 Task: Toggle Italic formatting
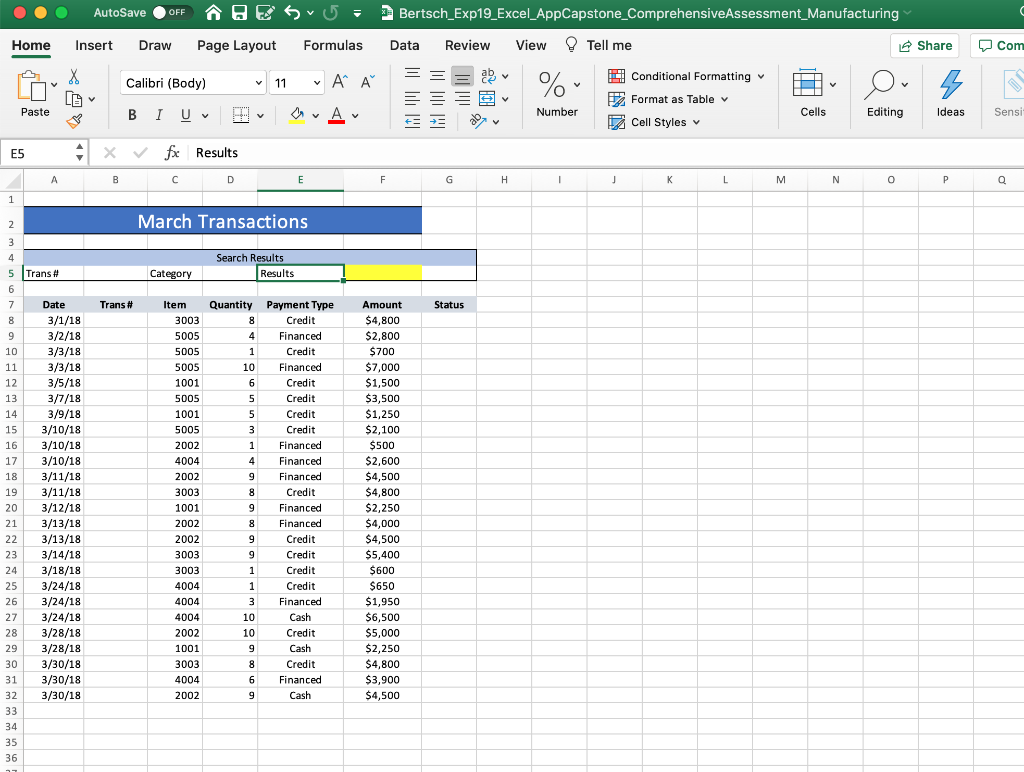158,115
